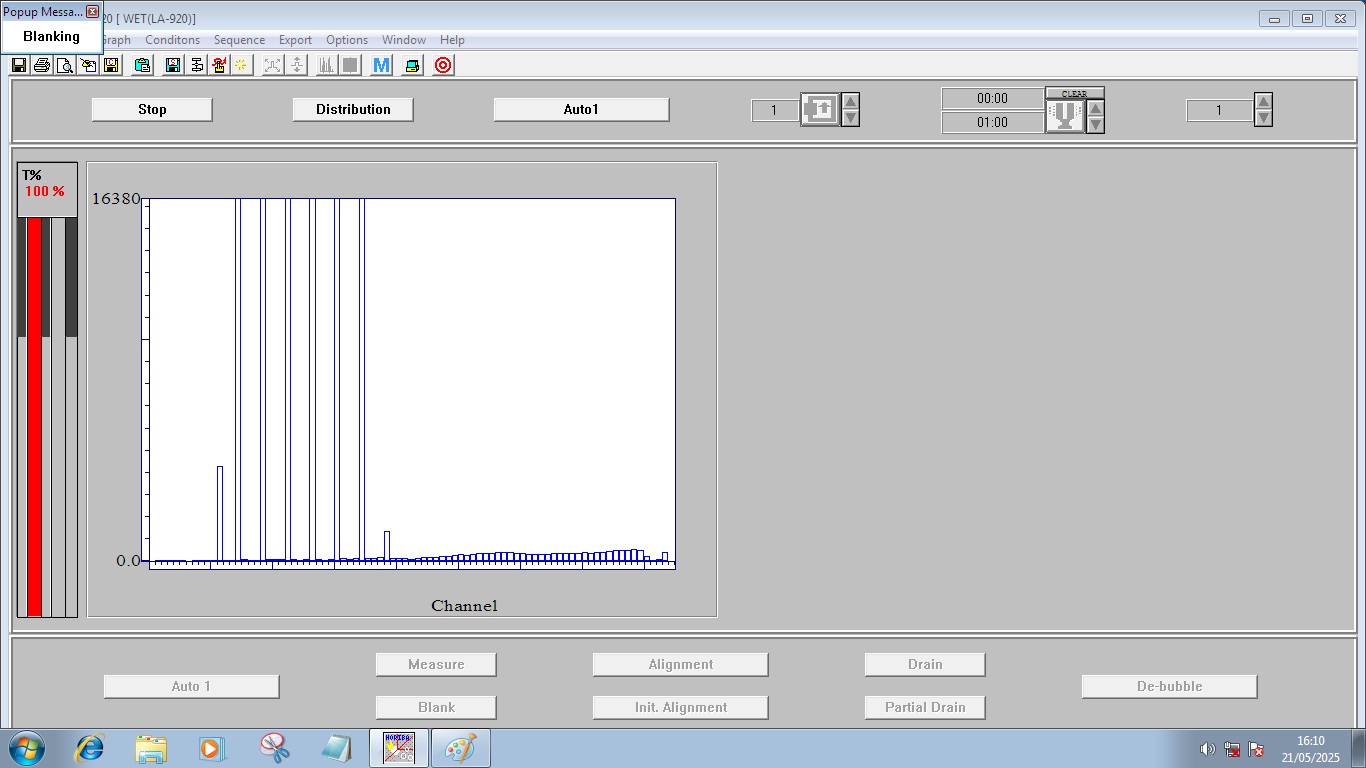Open the Print Preview icon
This screenshot has height=768, width=1366.
64,64
